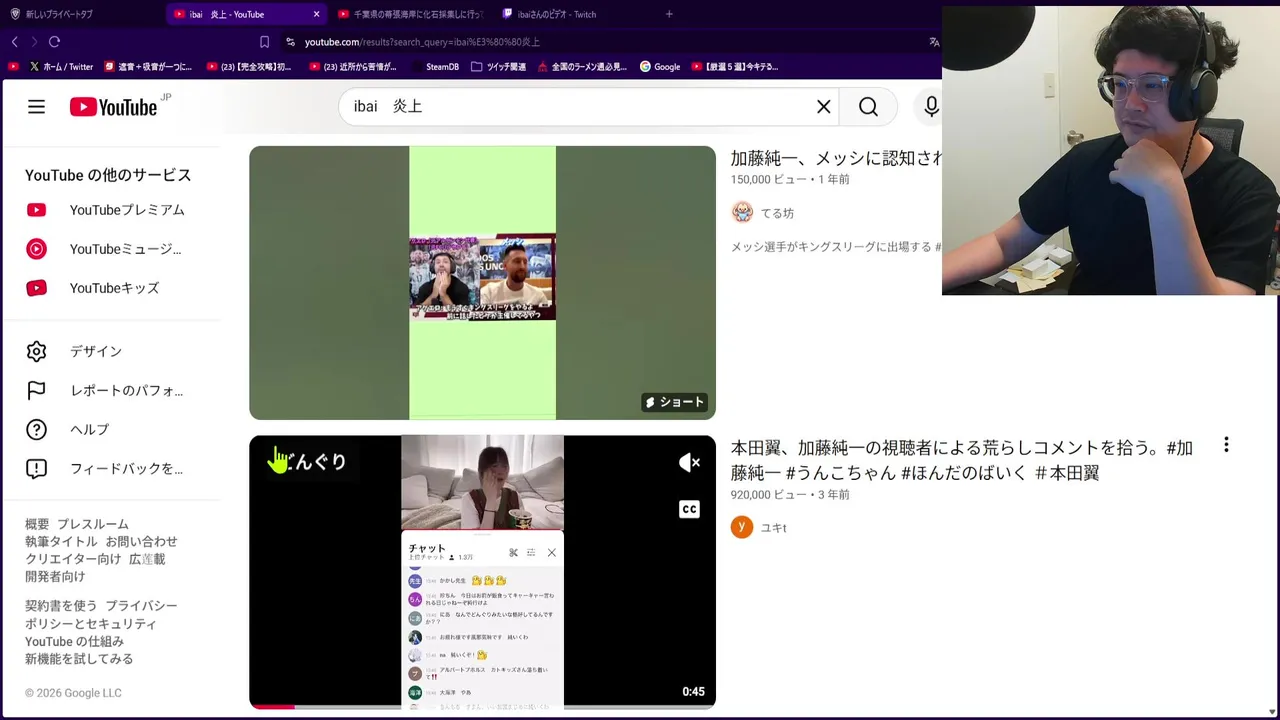The image size is (1280, 720).
Task: Open the 遺書+吸書が一つに bookmark
Action: click(147, 67)
